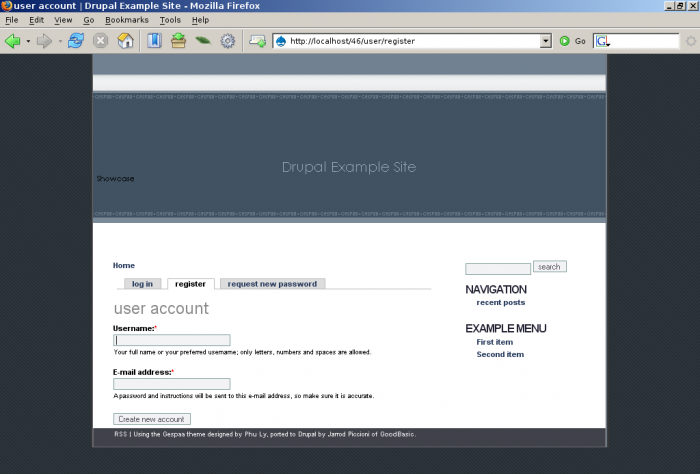The height and width of the screenshot is (474, 700).
Task: Open the Google search engine selector
Action: tap(602, 41)
